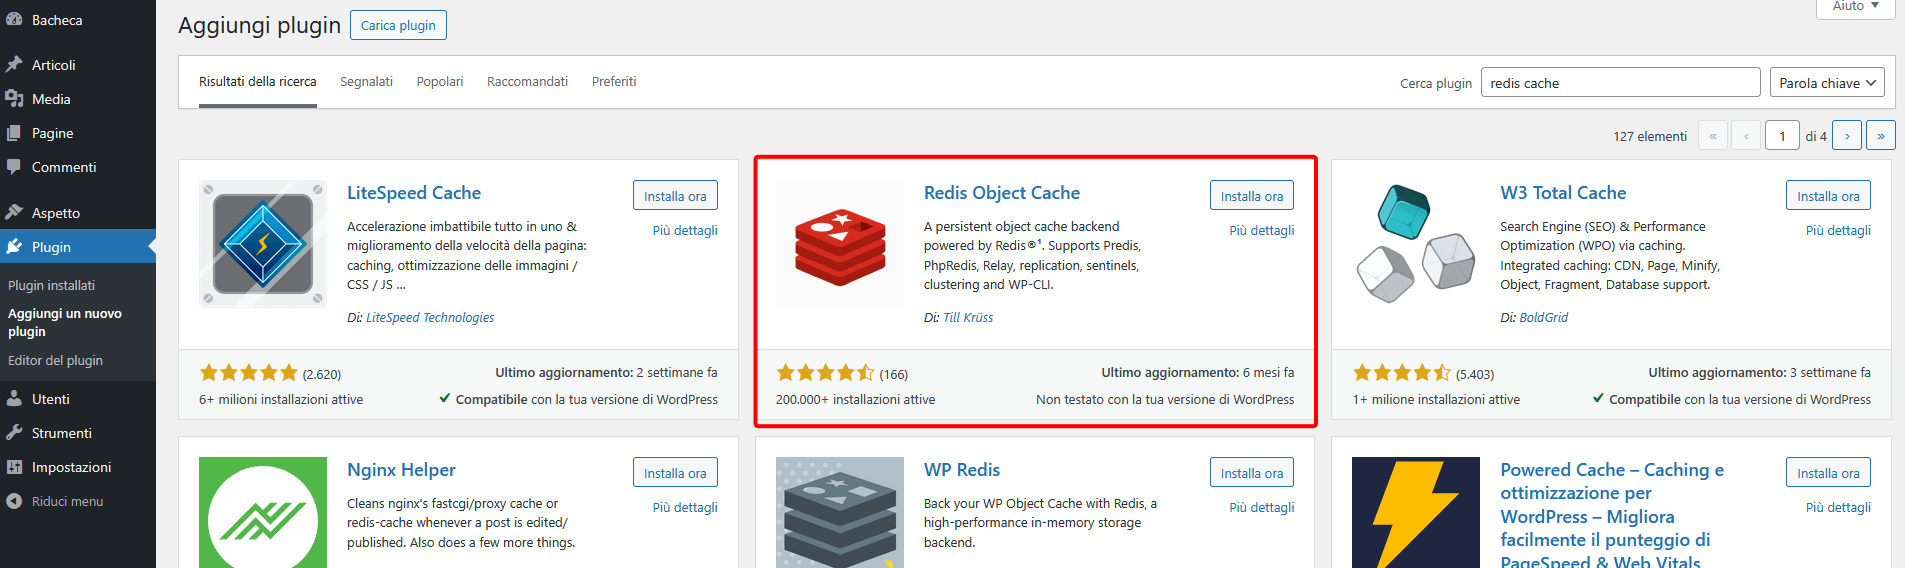Click the Utenti user icon
The image size is (1905, 568).
click(14, 399)
